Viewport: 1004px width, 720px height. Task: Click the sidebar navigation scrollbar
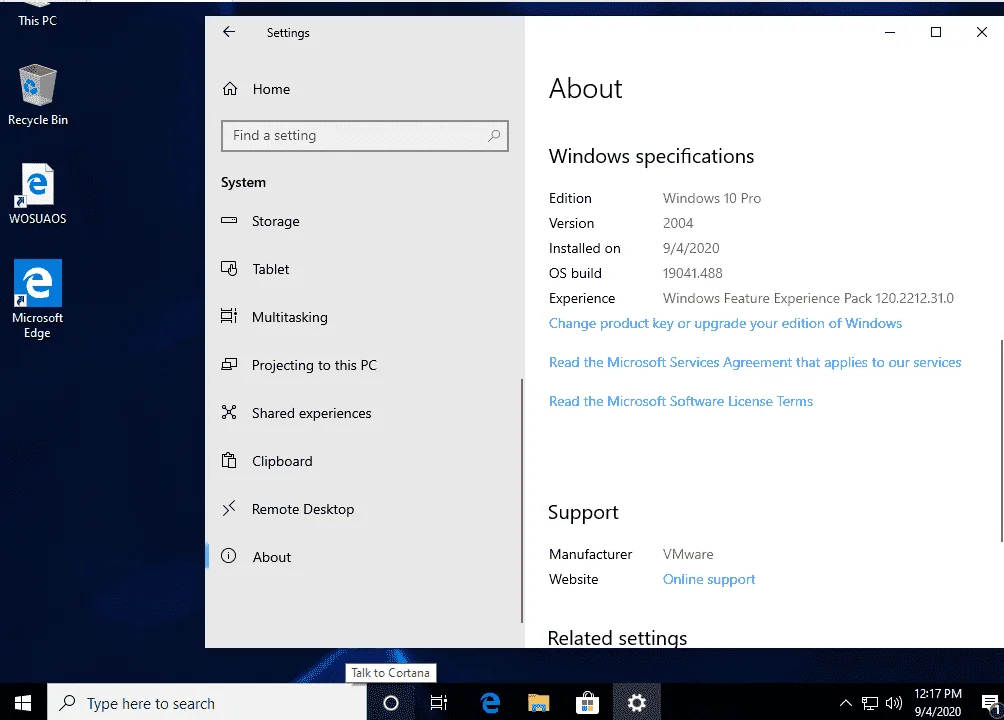pyautogui.click(x=522, y=500)
